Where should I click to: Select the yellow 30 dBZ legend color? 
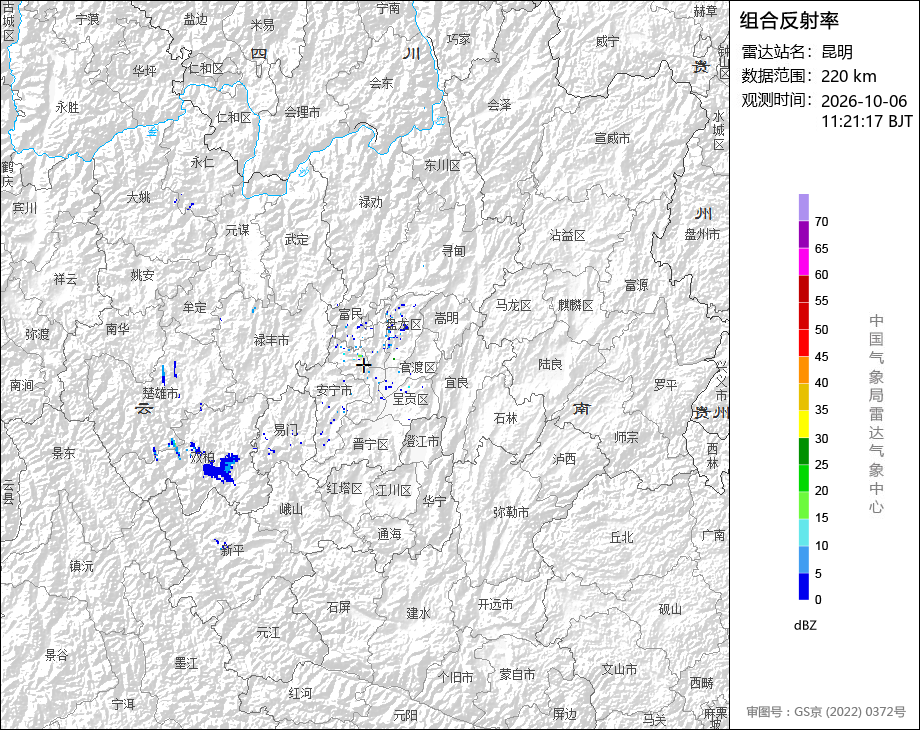pyautogui.click(x=804, y=423)
